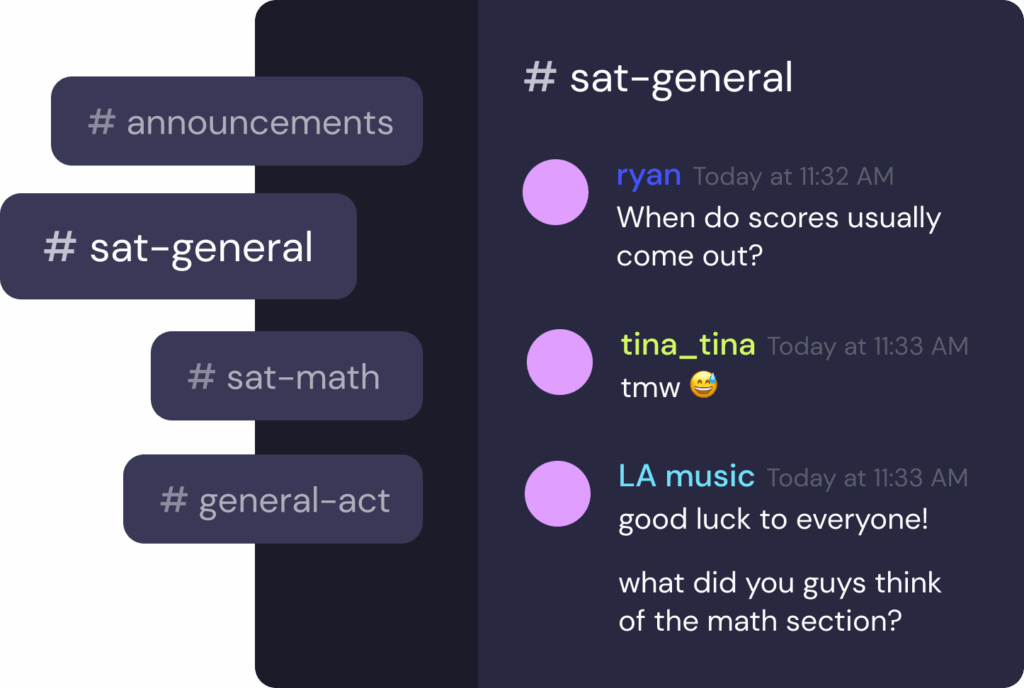Select the sat-general channel in sidebar
Viewport: 1024px width, 688px height.
tap(178, 247)
